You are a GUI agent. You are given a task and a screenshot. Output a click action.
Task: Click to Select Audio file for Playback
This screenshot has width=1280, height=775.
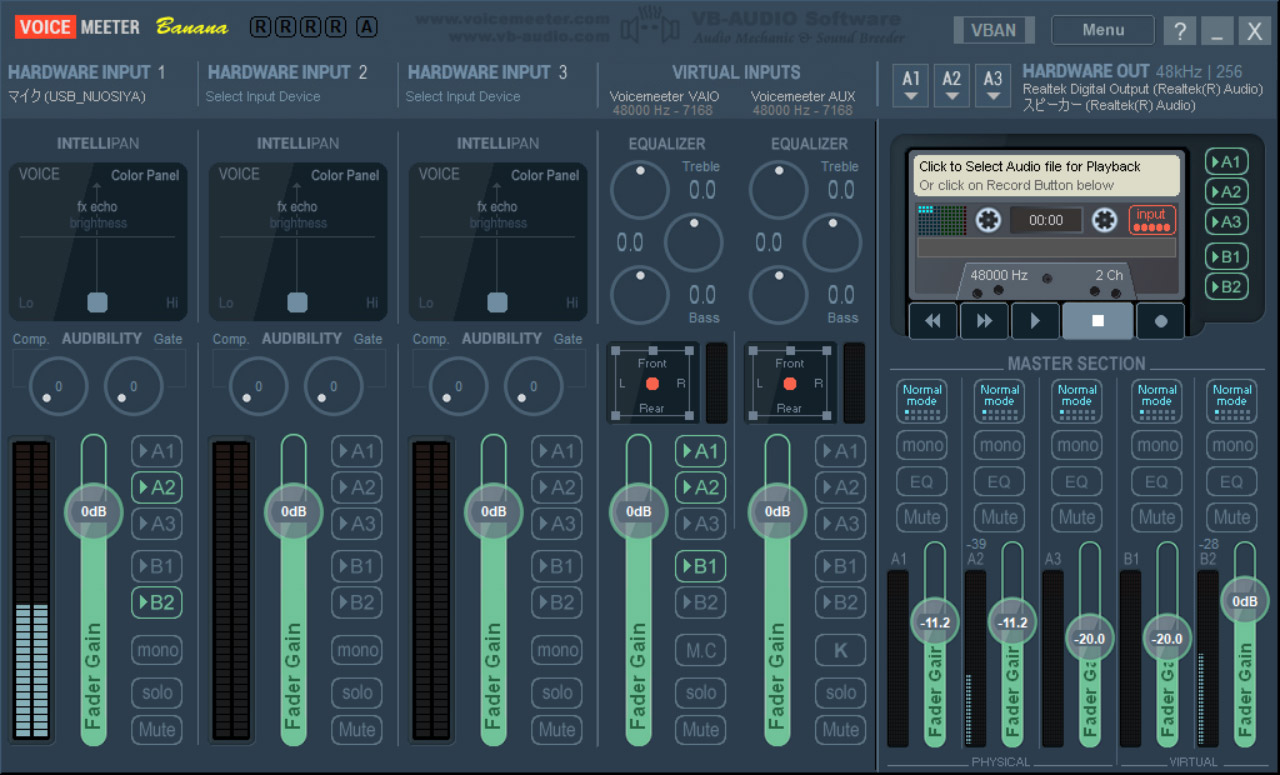(1044, 175)
